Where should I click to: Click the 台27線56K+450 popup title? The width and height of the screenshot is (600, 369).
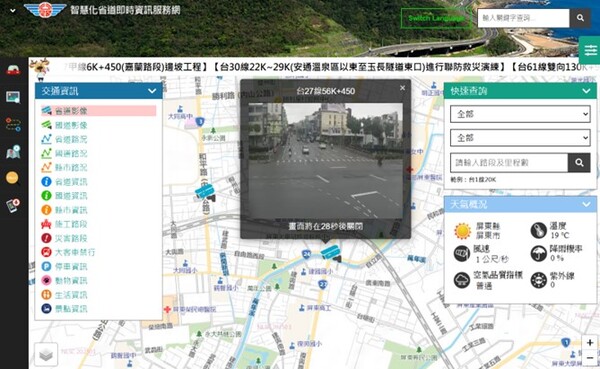[326, 91]
